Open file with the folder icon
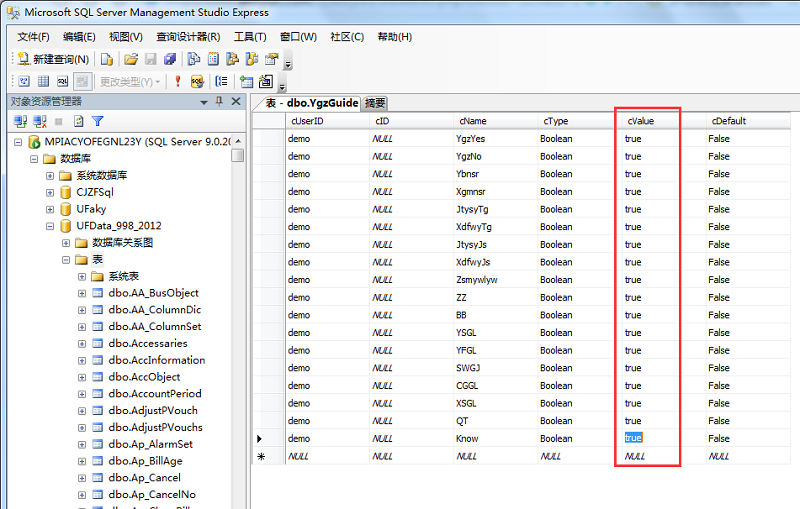This screenshot has height=509, width=800. tap(131, 59)
